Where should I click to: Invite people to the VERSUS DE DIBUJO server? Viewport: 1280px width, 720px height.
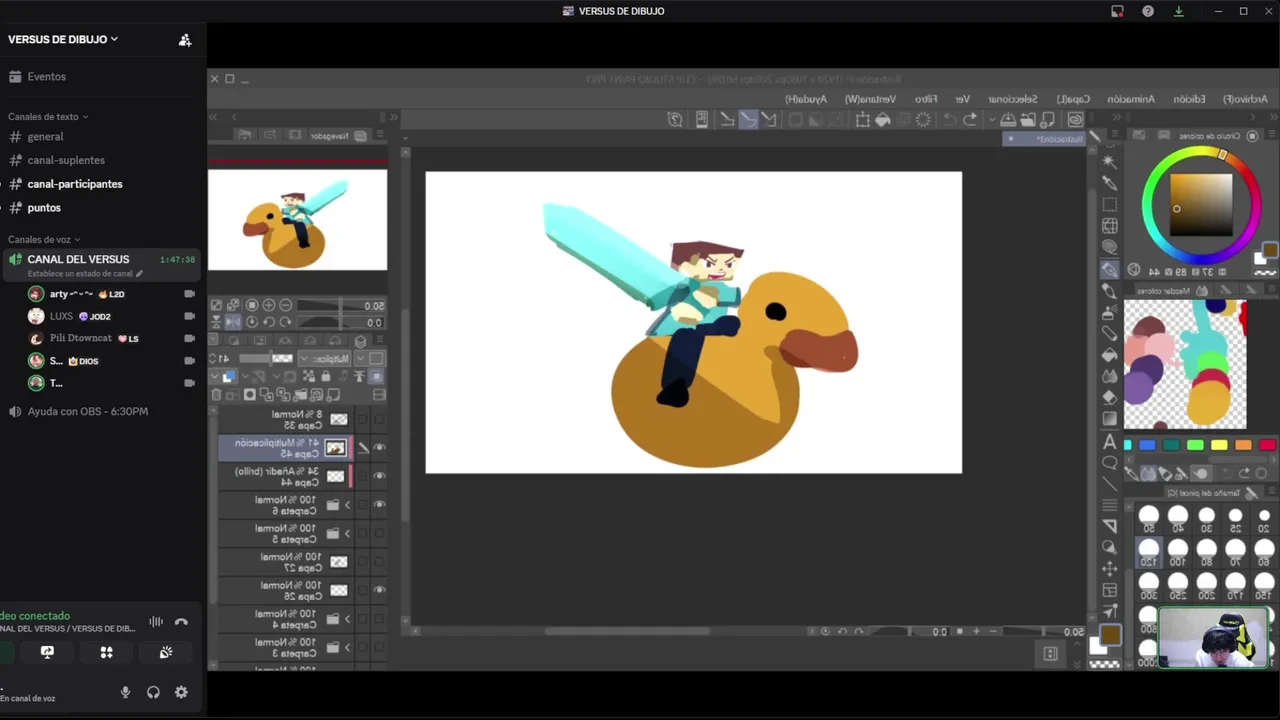pos(185,40)
